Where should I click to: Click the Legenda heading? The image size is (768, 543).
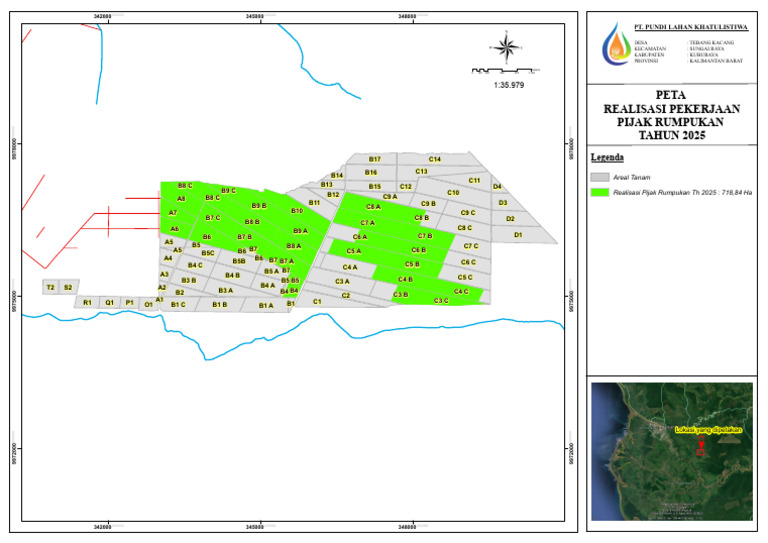(x=607, y=157)
